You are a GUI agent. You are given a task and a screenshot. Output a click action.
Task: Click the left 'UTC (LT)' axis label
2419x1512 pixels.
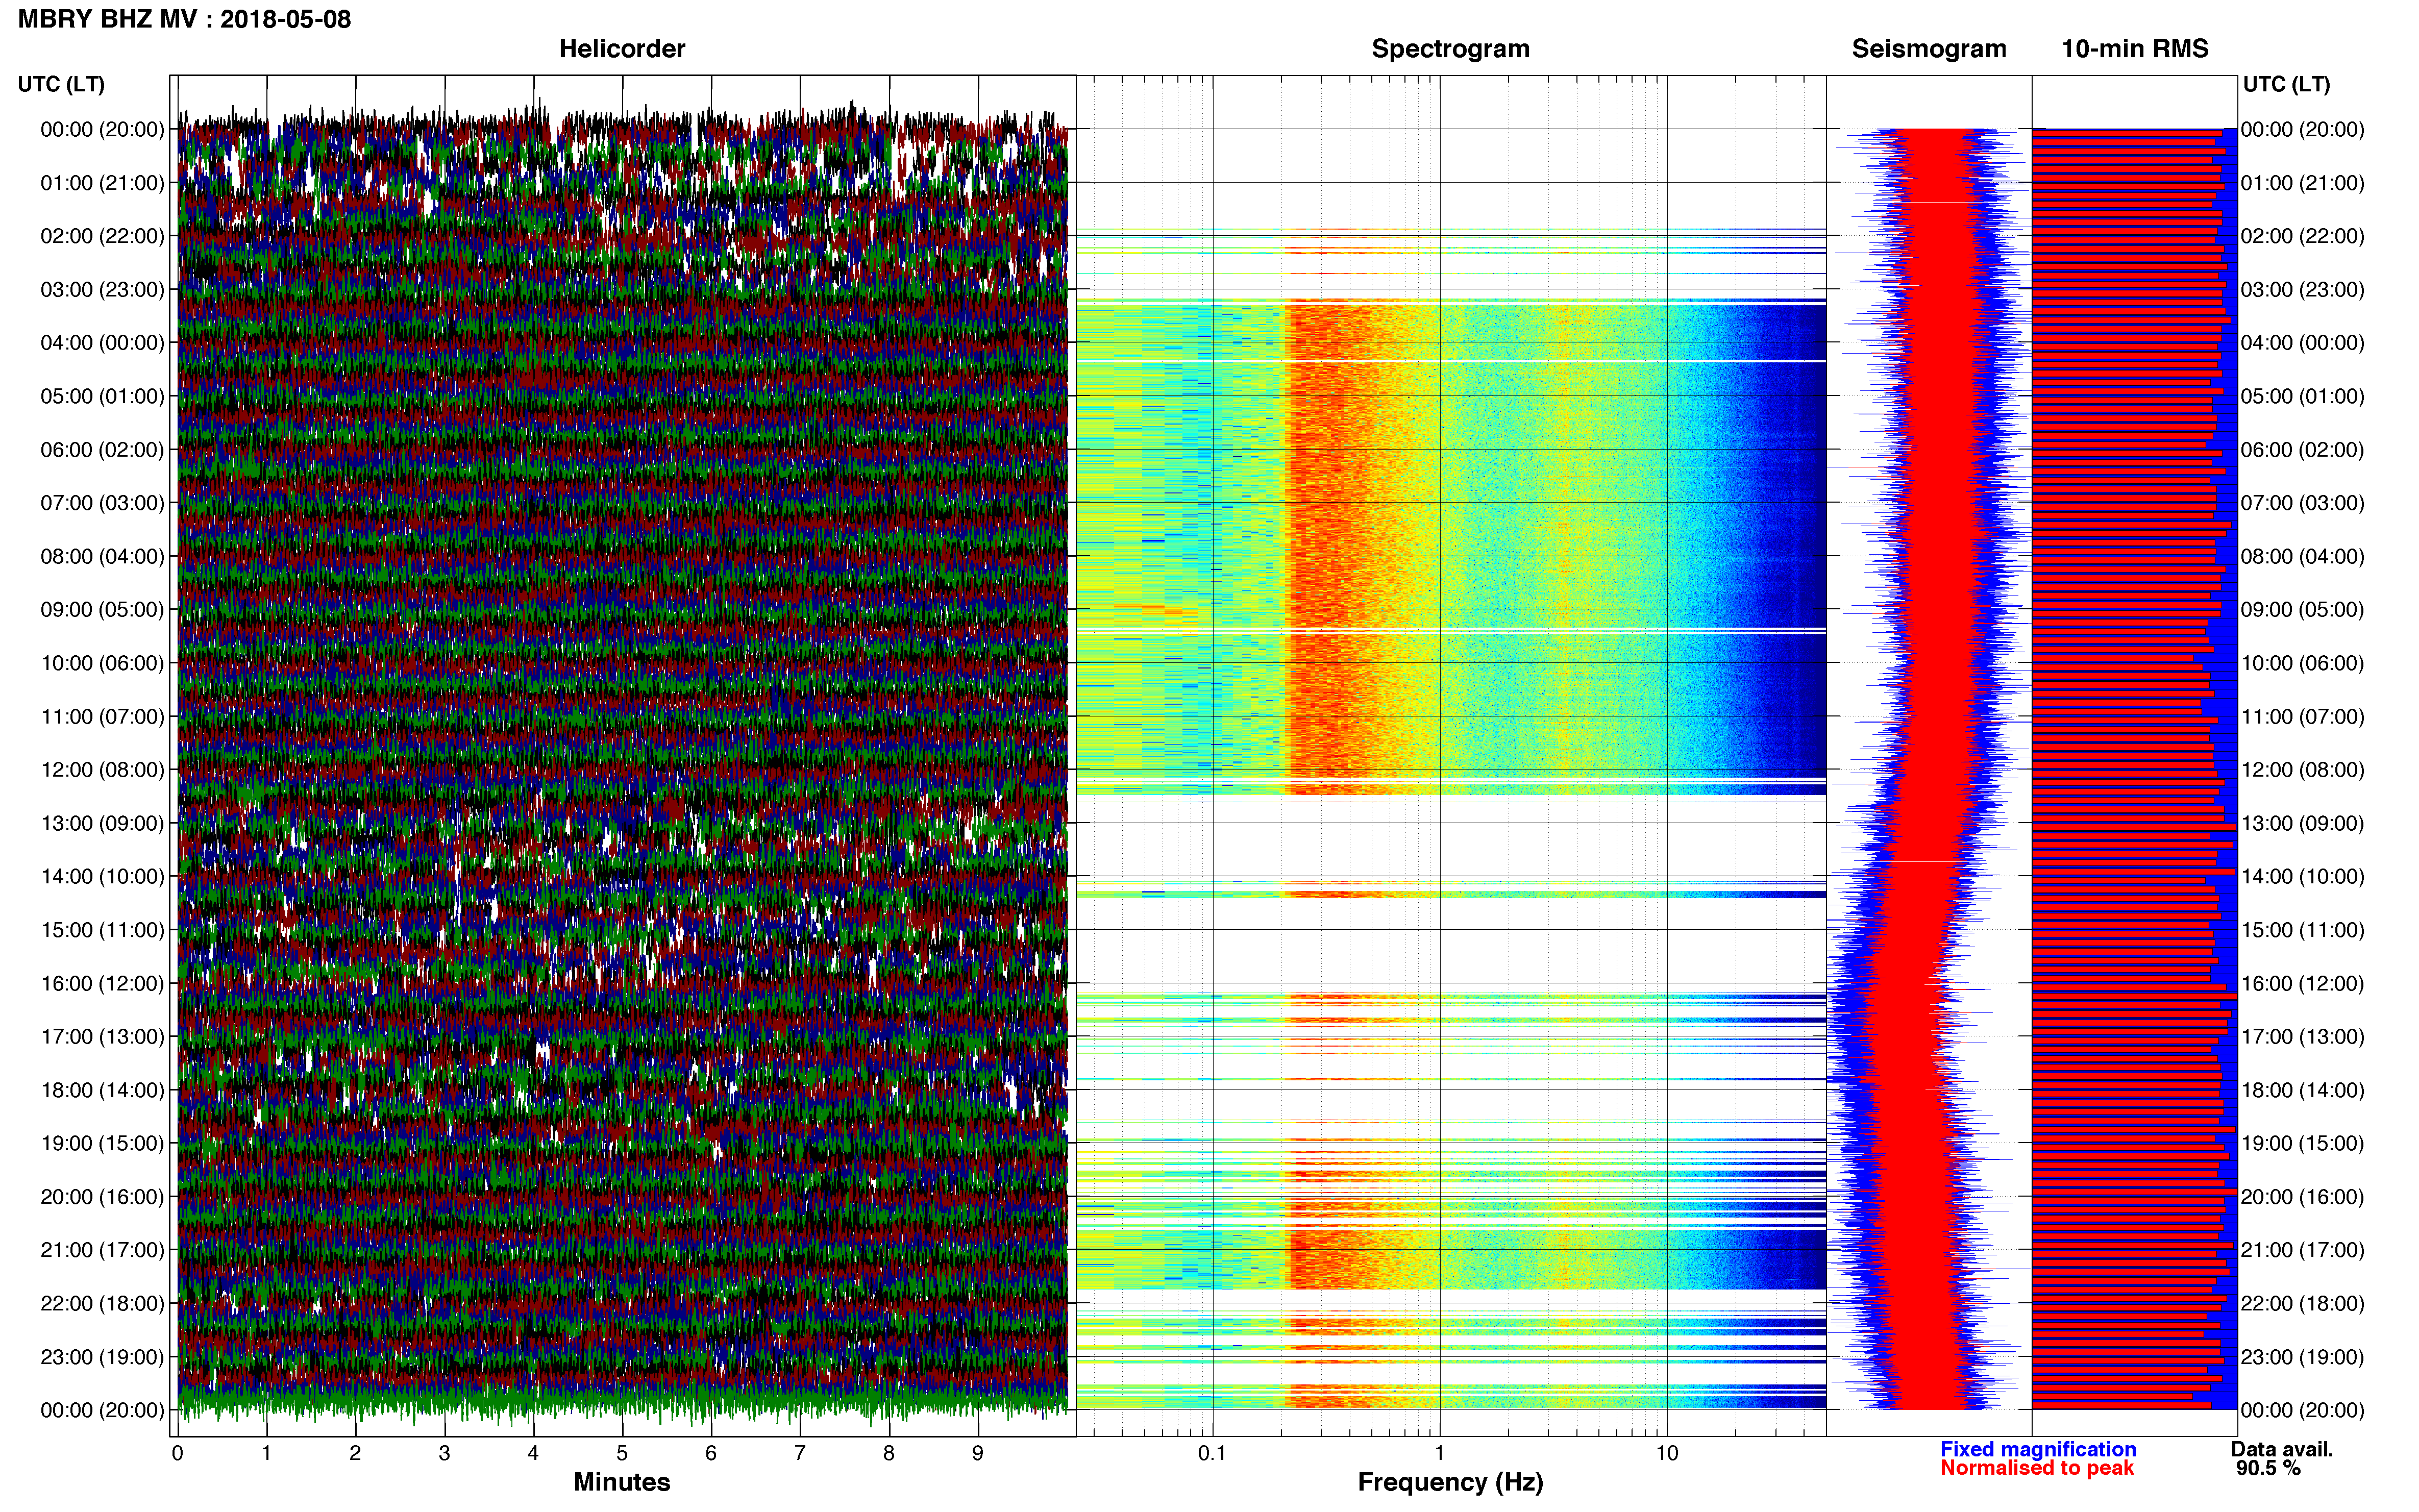(61, 84)
